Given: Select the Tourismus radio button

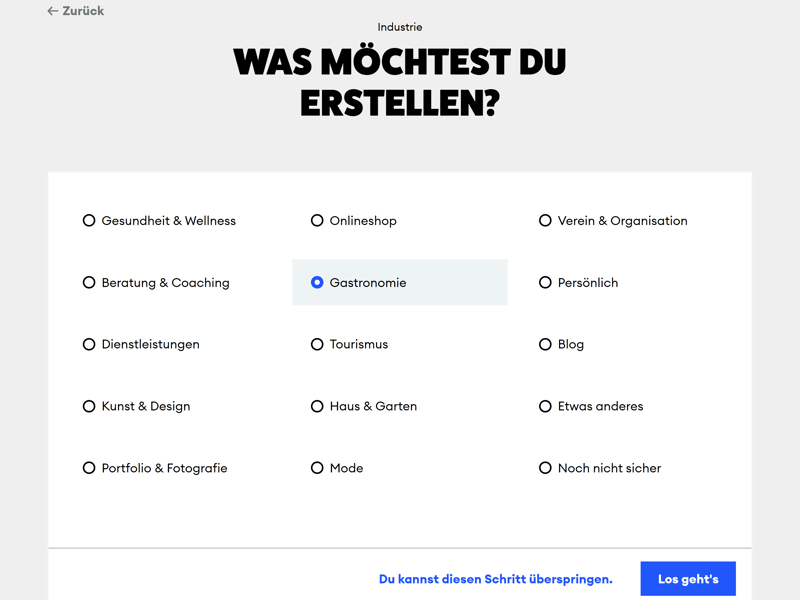Looking at the screenshot, I should (x=317, y=344).
